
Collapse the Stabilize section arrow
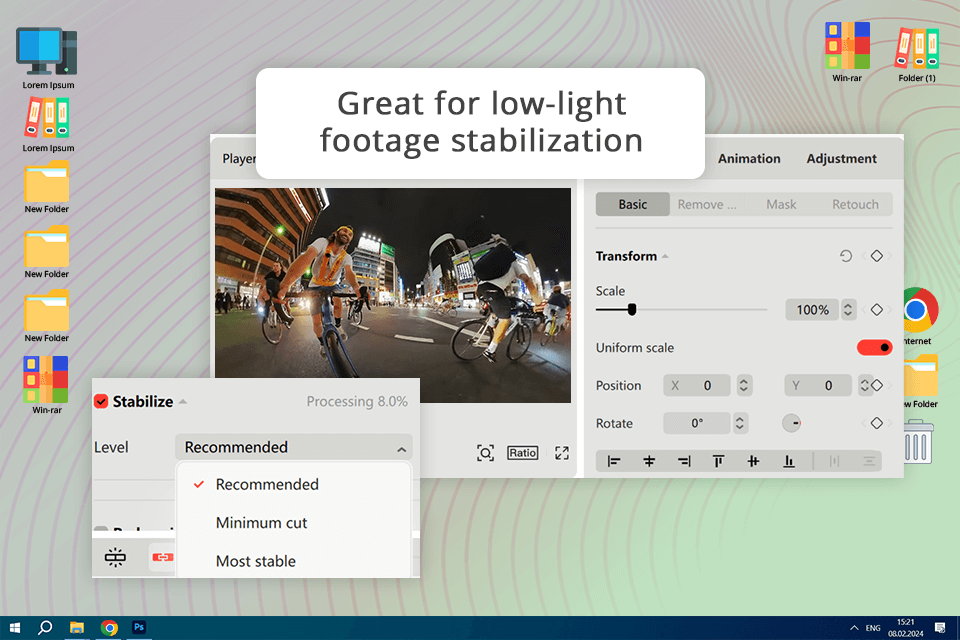point(182,402)
